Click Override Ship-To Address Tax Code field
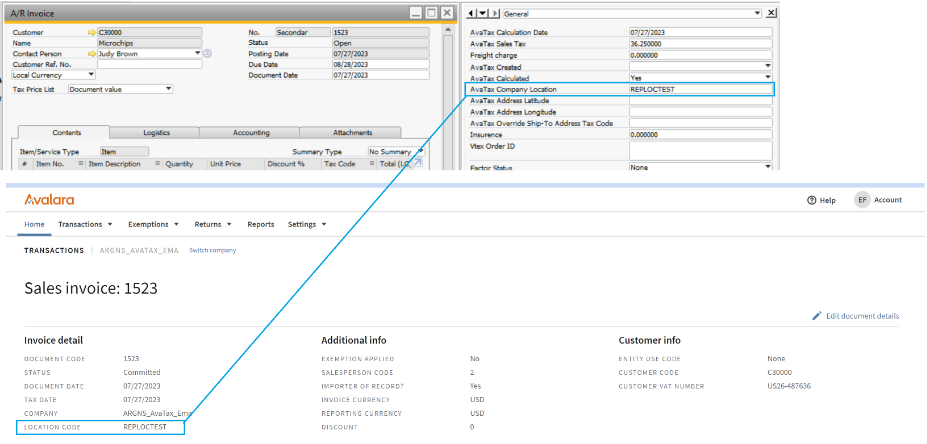Screen dimensions: 927x444 tap(701, 123)
